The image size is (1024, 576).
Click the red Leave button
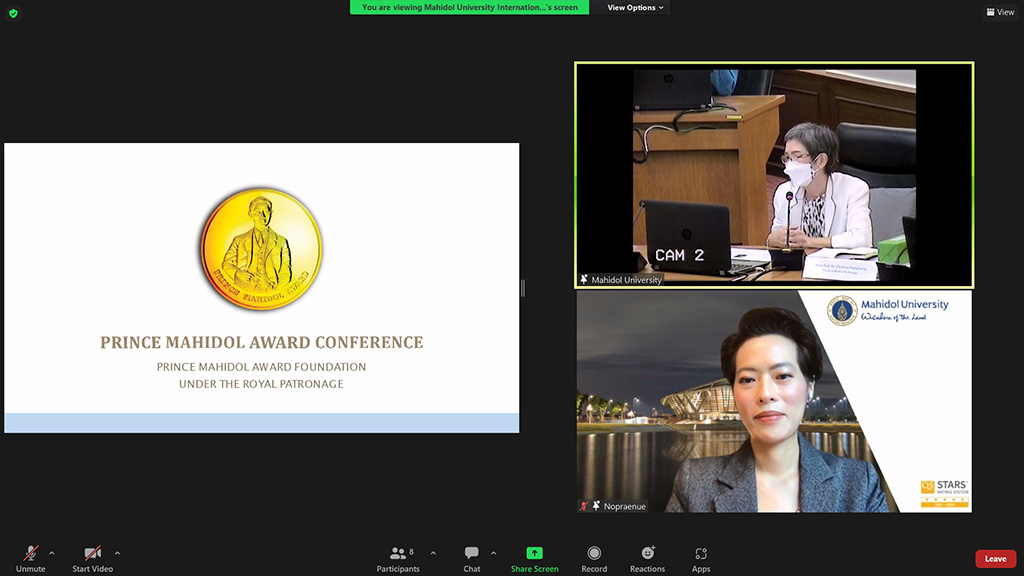995,559
